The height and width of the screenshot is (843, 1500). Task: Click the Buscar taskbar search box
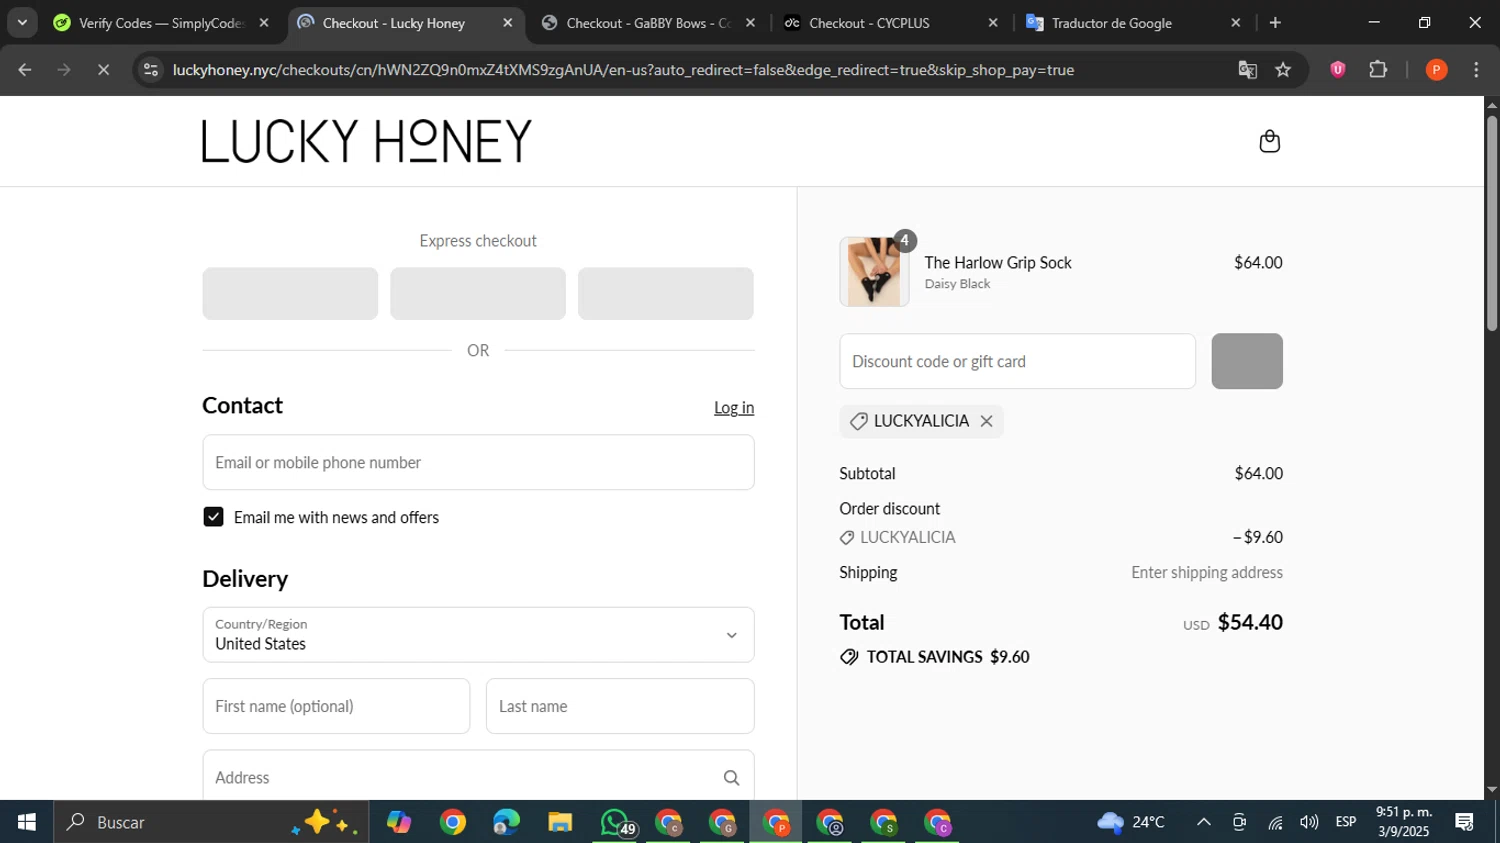click(211, 822)
